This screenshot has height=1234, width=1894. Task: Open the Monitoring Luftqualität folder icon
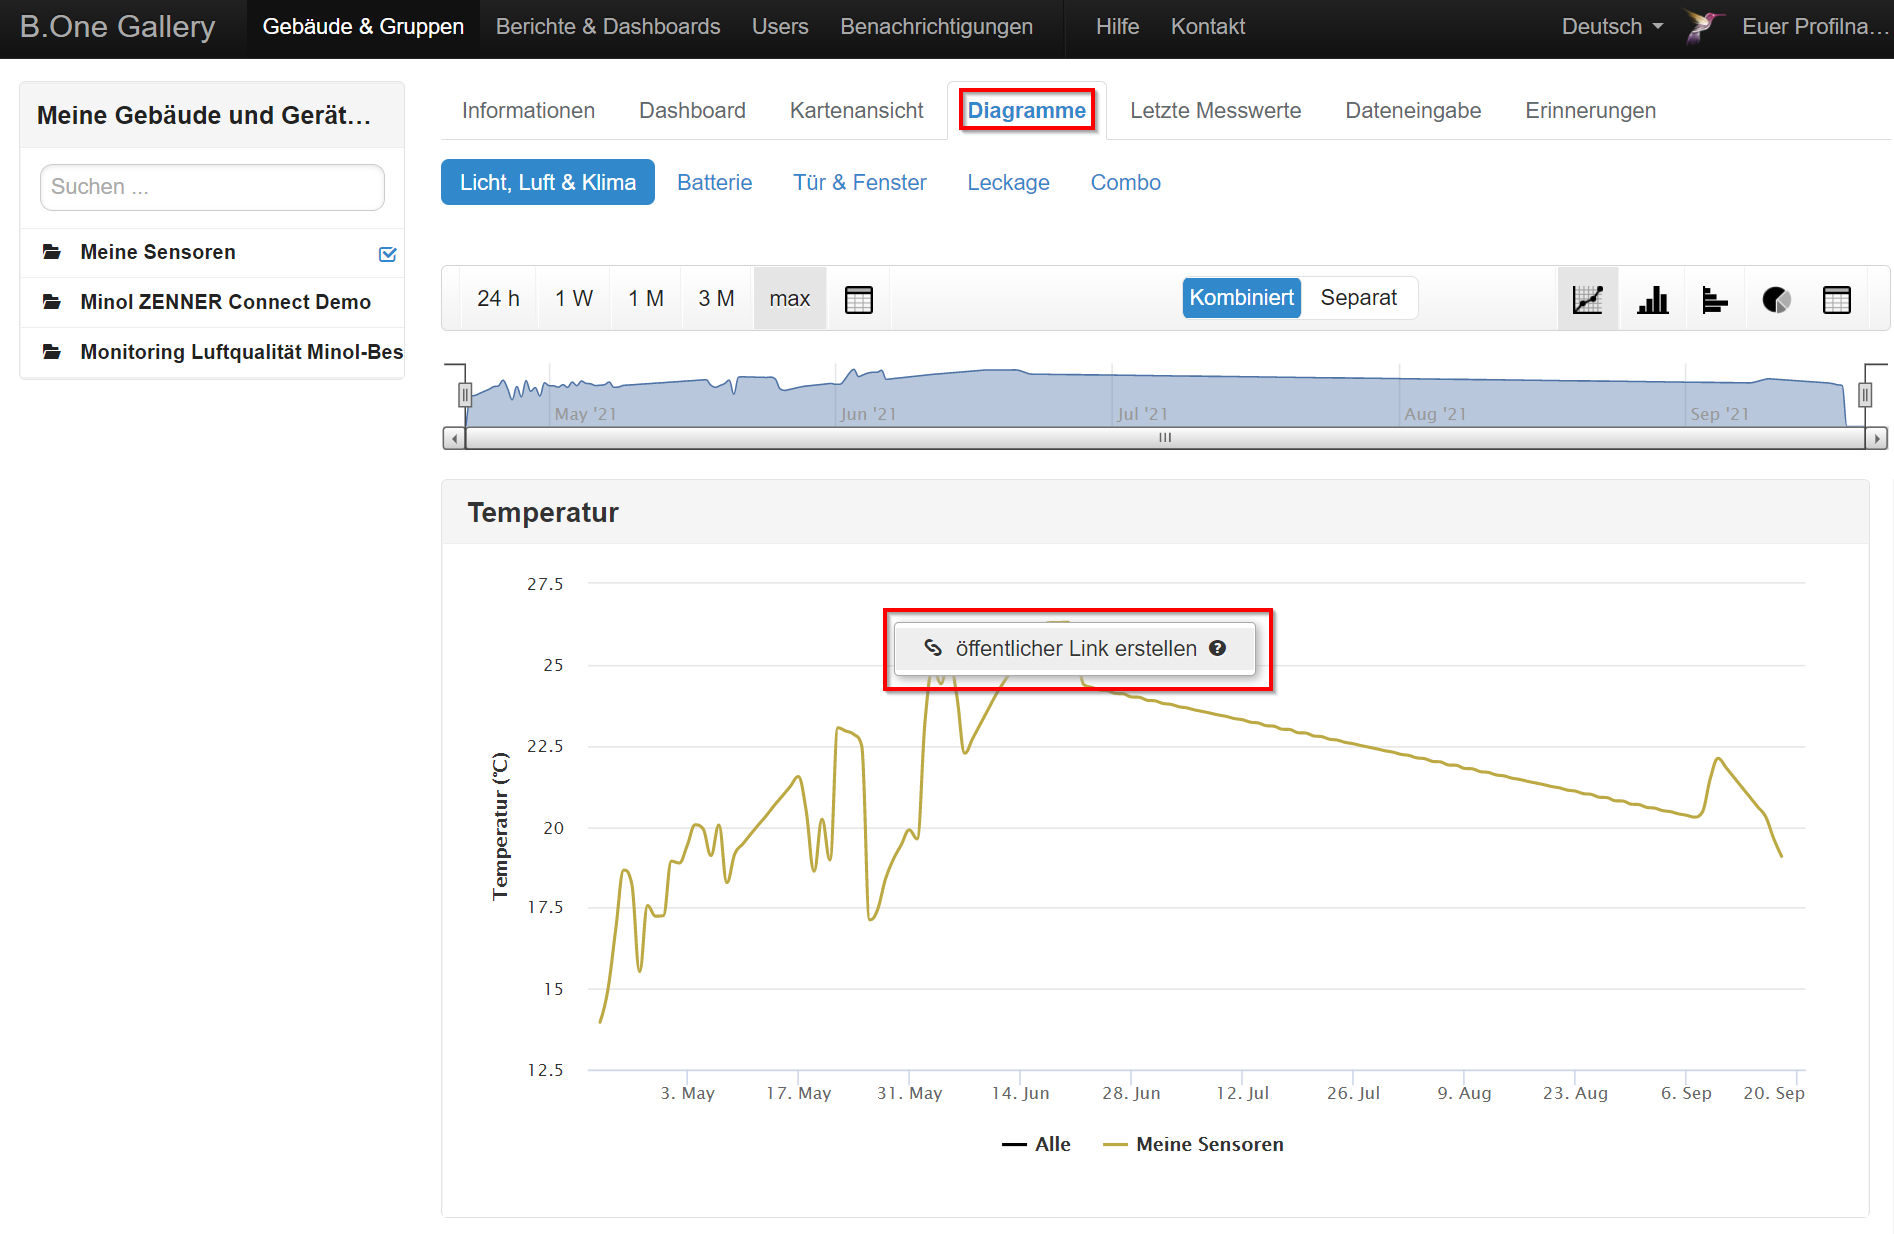coord(52,352)
